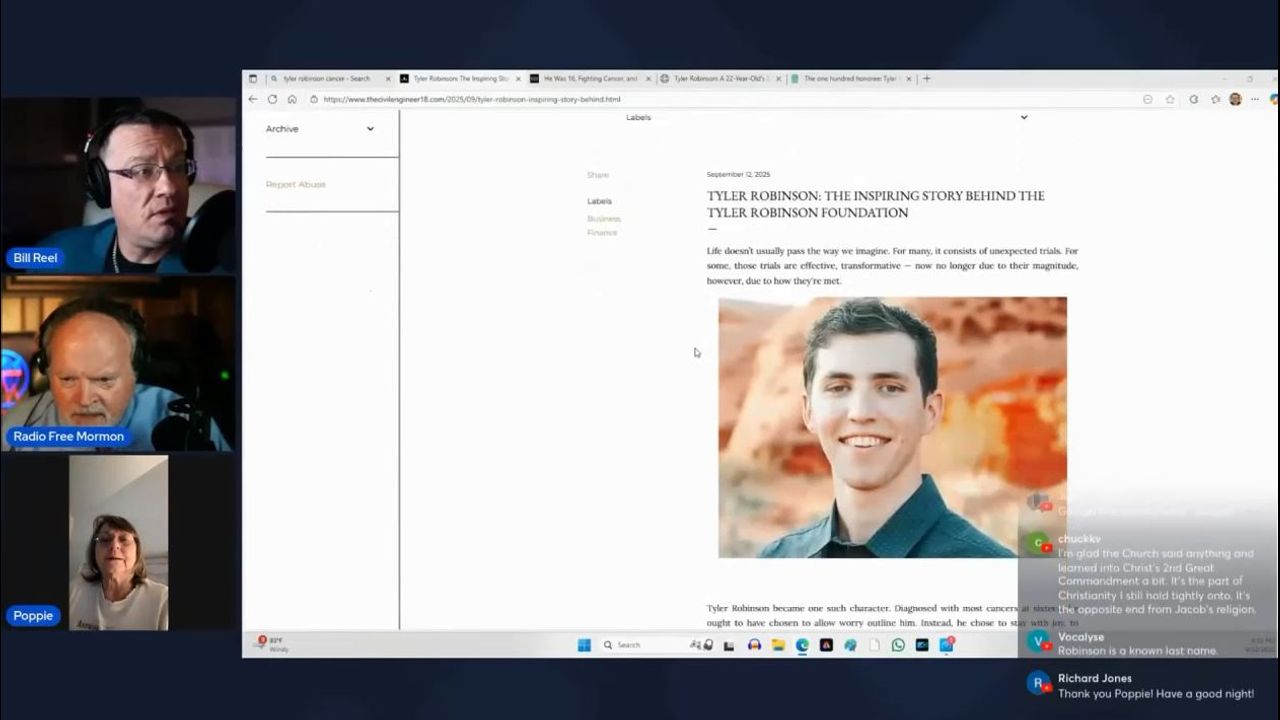Go to the browser home page icon
Image resolution: width=1280 pixels, height=720 pixels.
292,99
